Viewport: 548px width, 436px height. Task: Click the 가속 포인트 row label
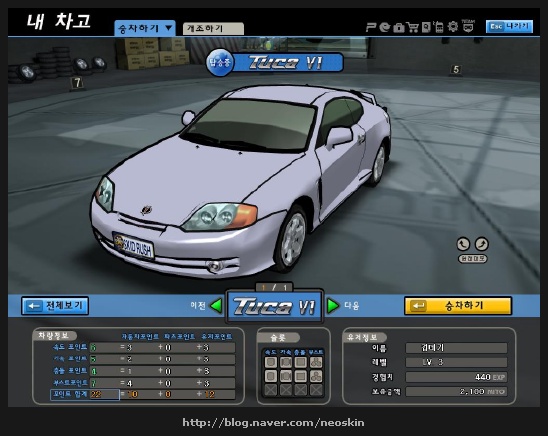coord(70,359)
